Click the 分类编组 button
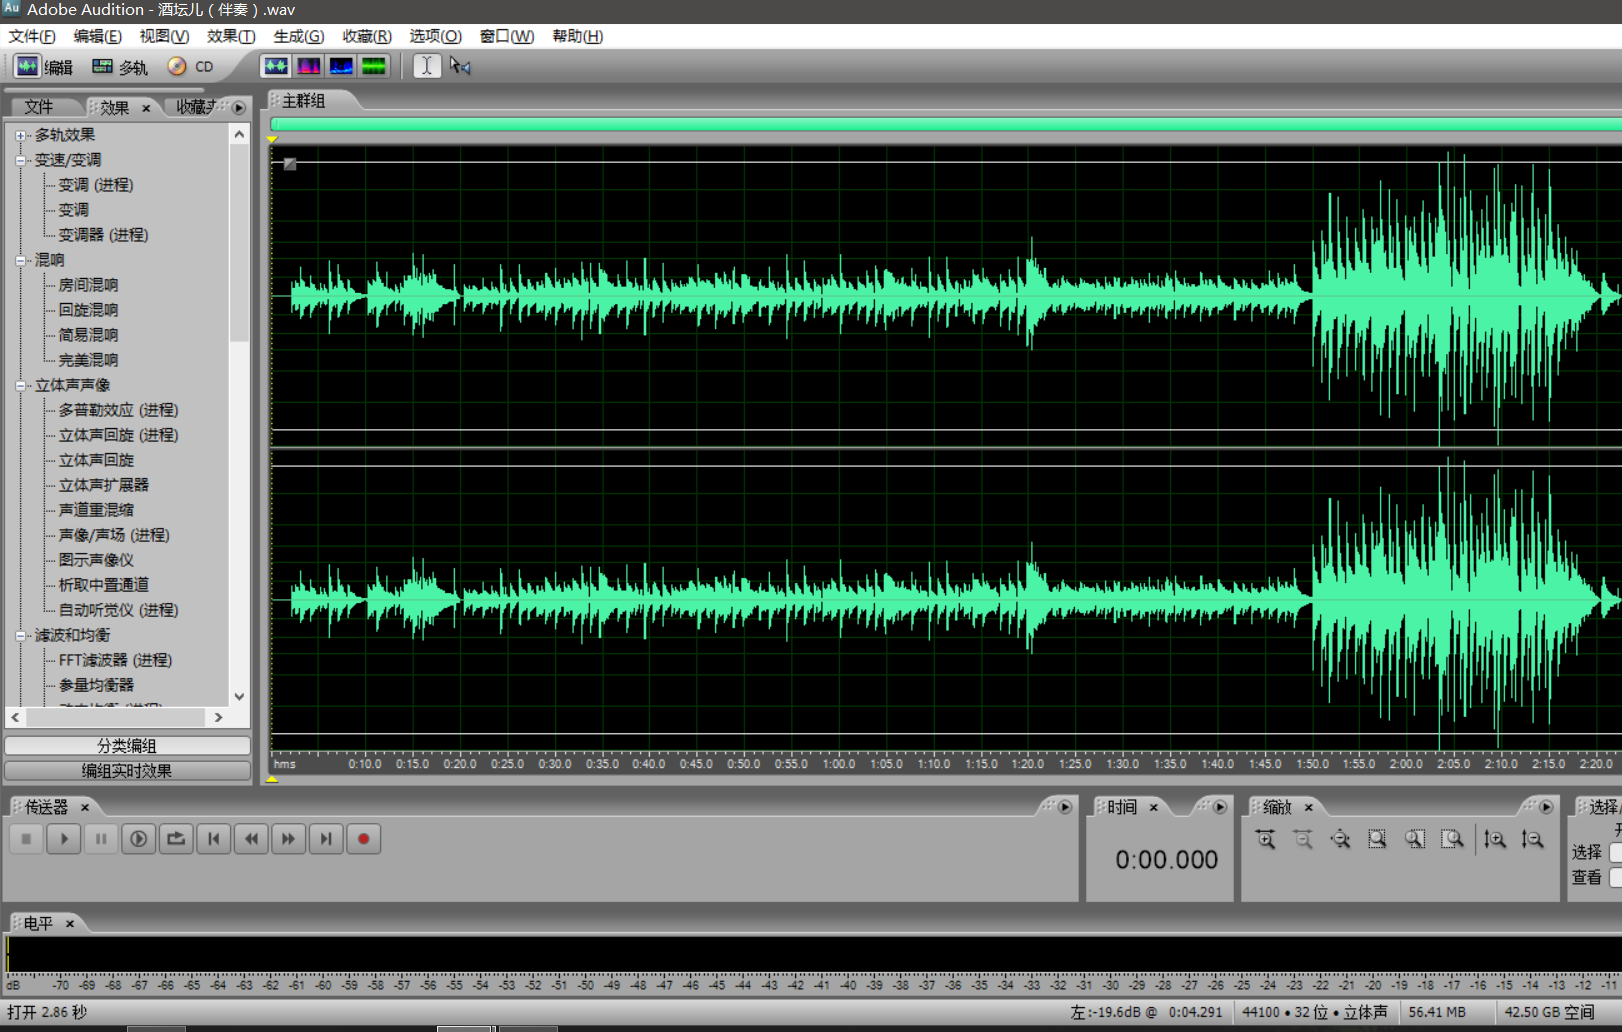The width and height of the screenshot is (1622, 1032). click(127, 745)
